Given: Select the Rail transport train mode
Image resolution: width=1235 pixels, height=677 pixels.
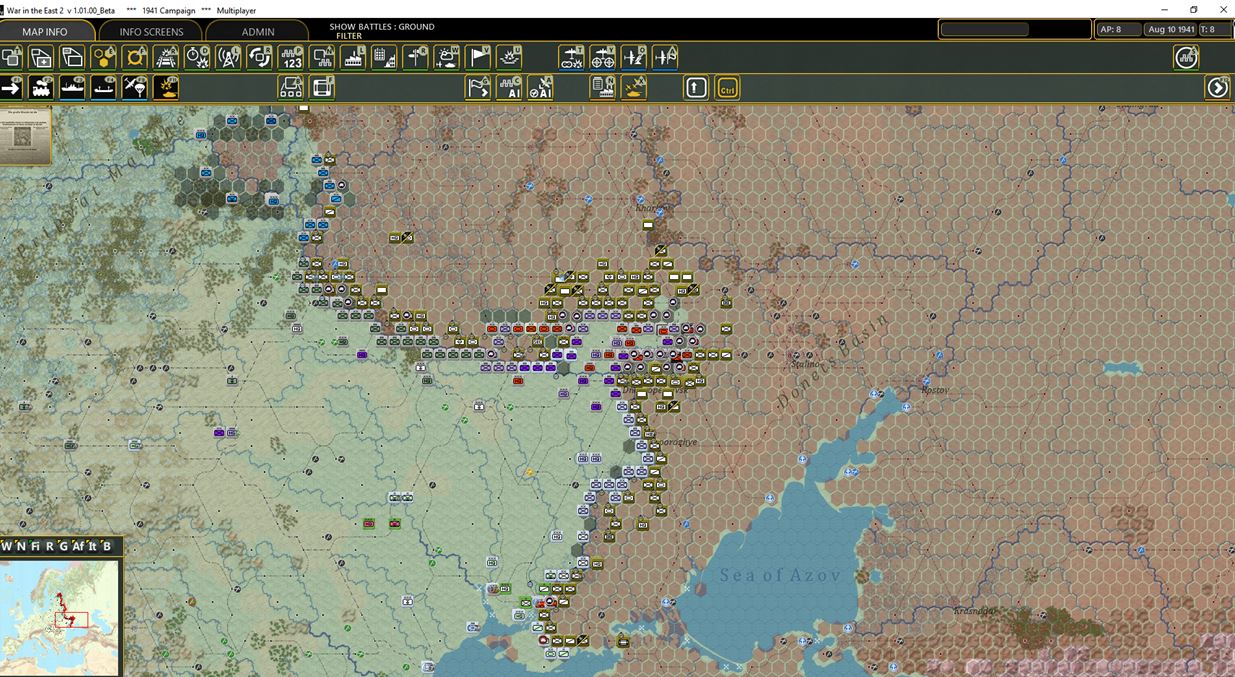Looking at the screenshot, I should (x=42, y=88).
